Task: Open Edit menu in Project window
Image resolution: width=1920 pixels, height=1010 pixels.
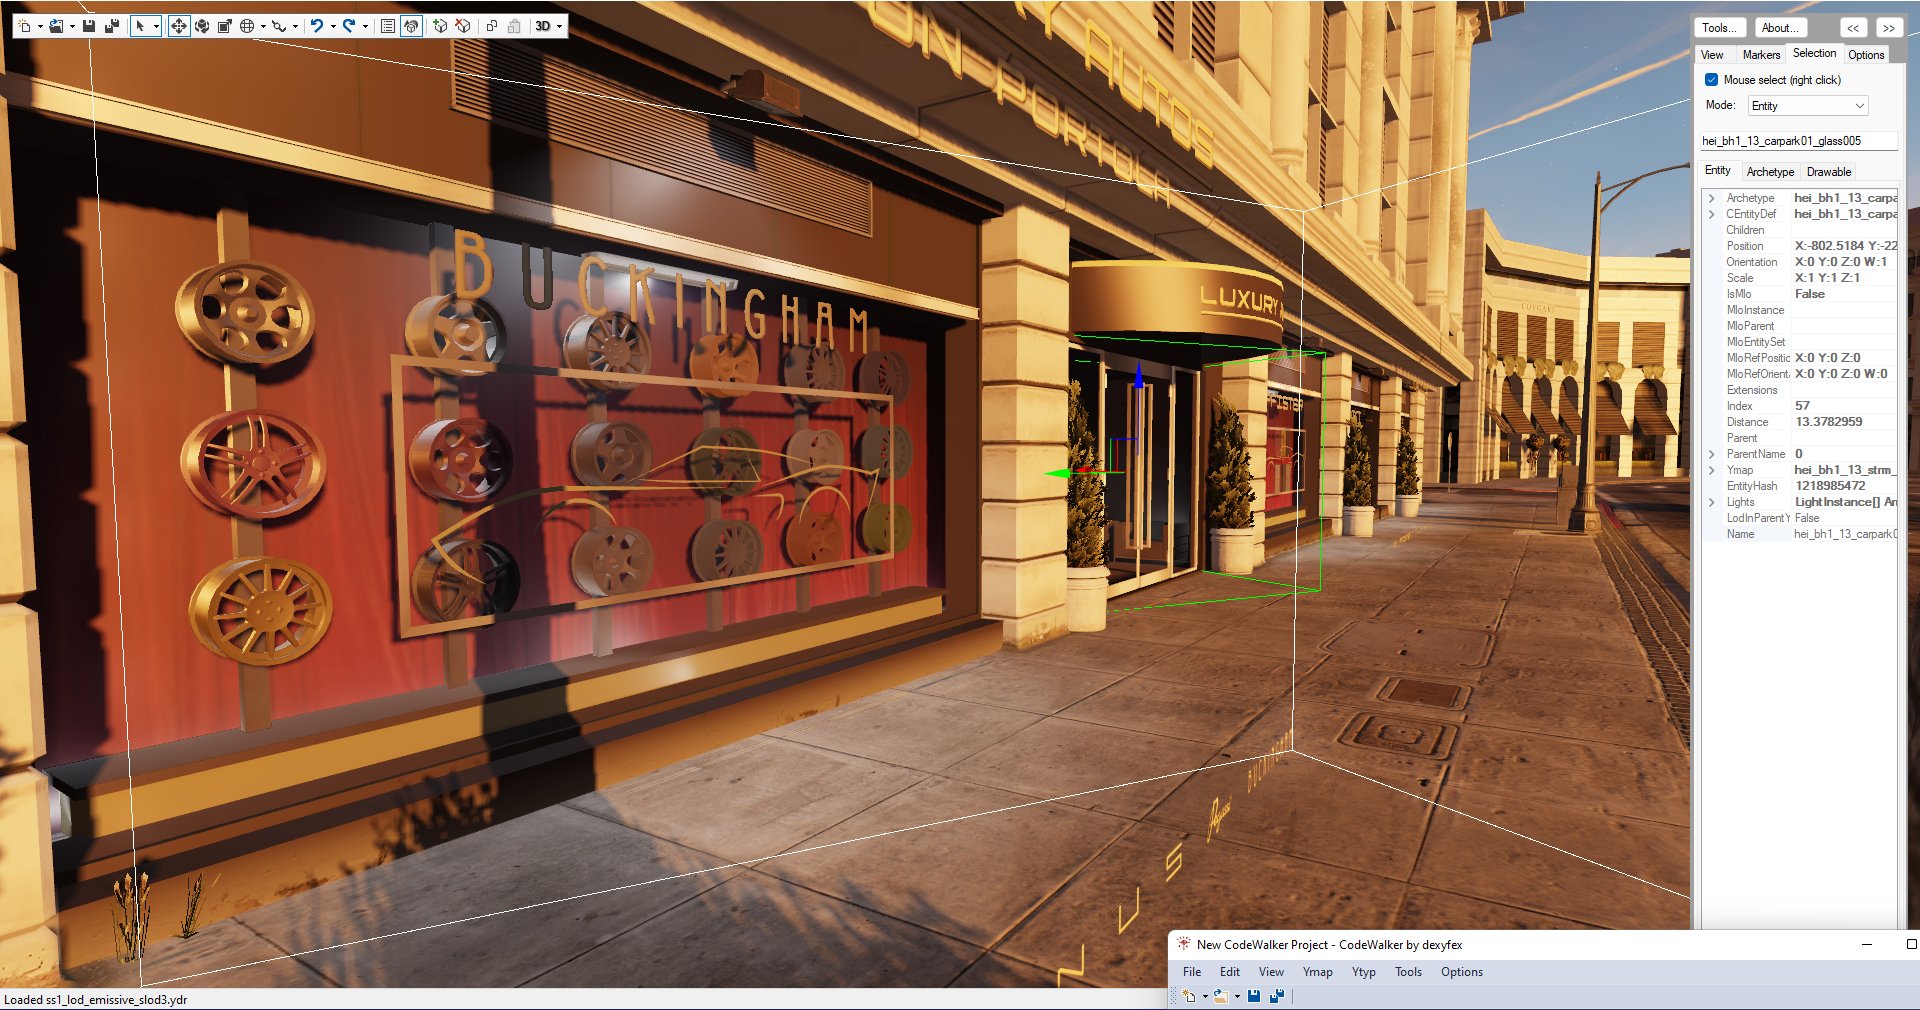Action: coord(1230,972)
